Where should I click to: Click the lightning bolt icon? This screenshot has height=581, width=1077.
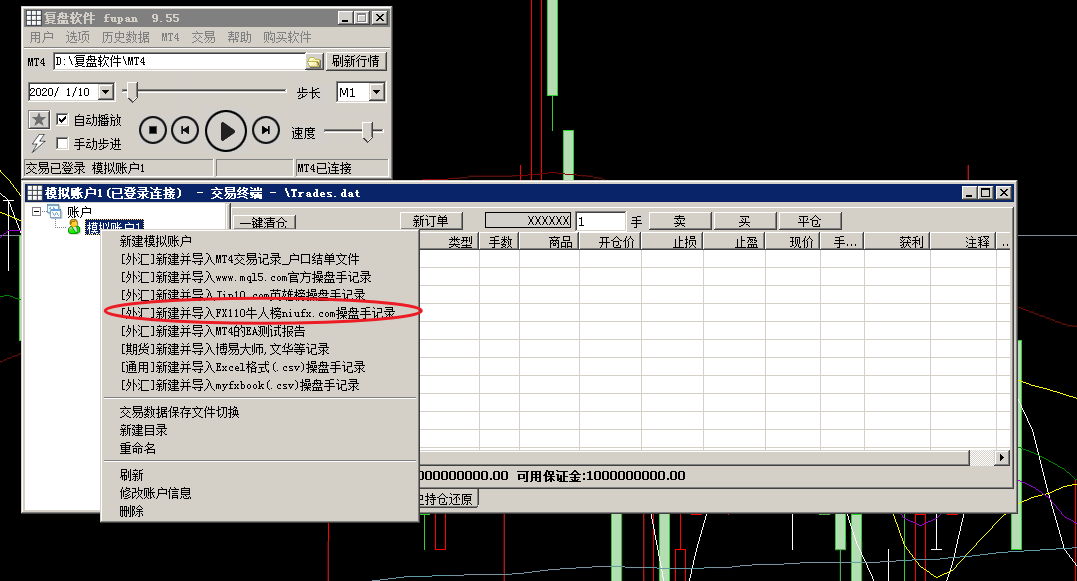click(38, 143)
